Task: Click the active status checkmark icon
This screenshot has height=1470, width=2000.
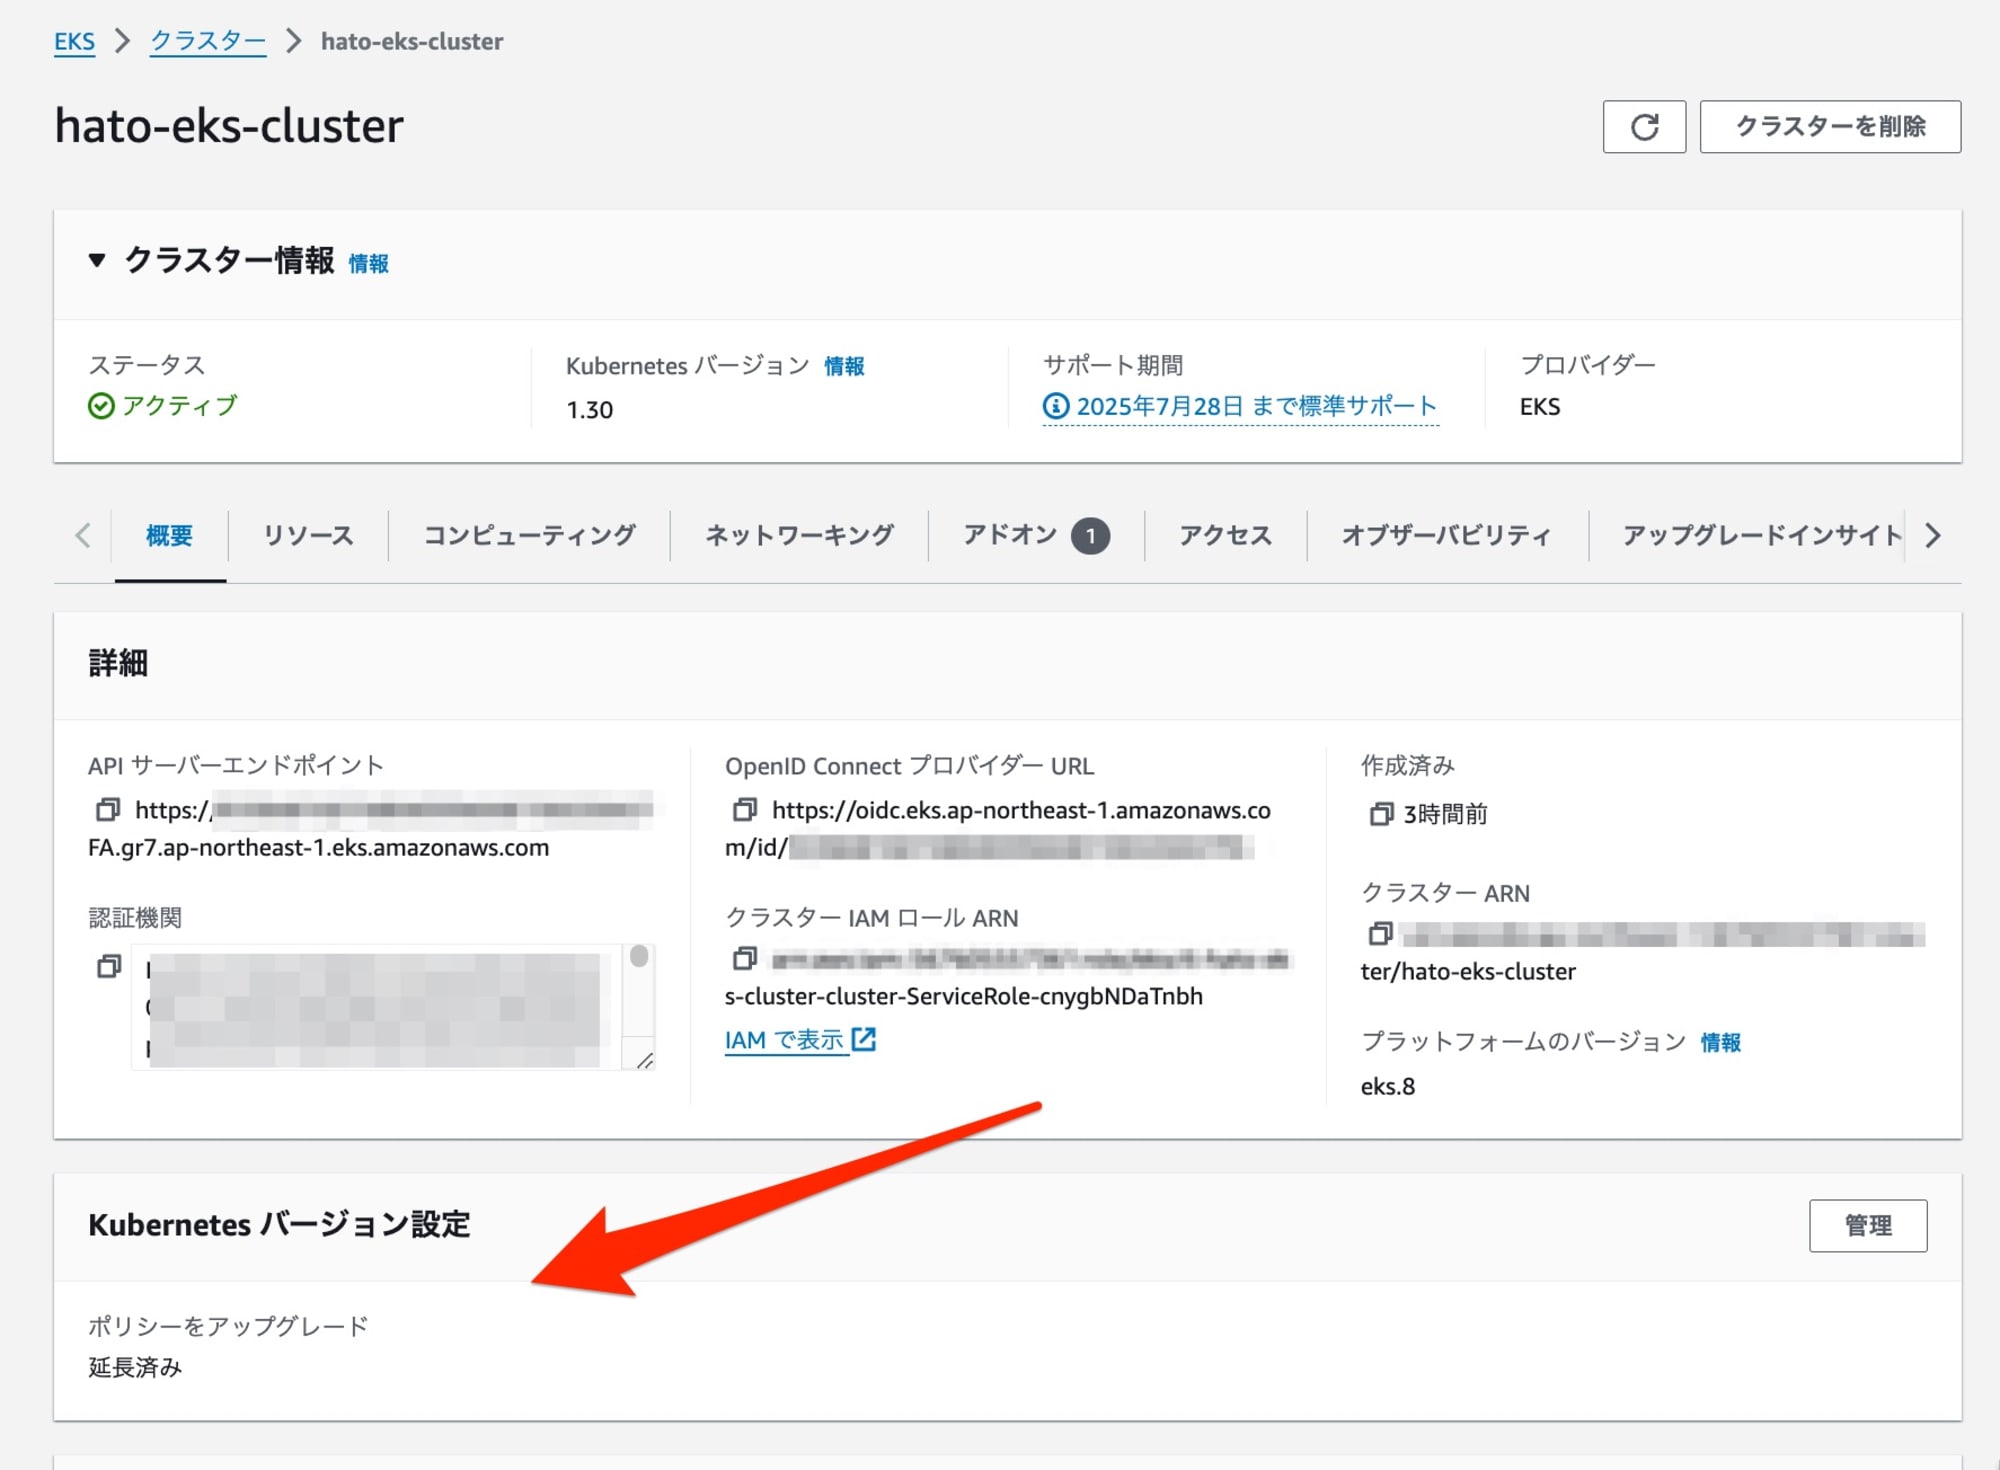Action: (x=101, y=406)
